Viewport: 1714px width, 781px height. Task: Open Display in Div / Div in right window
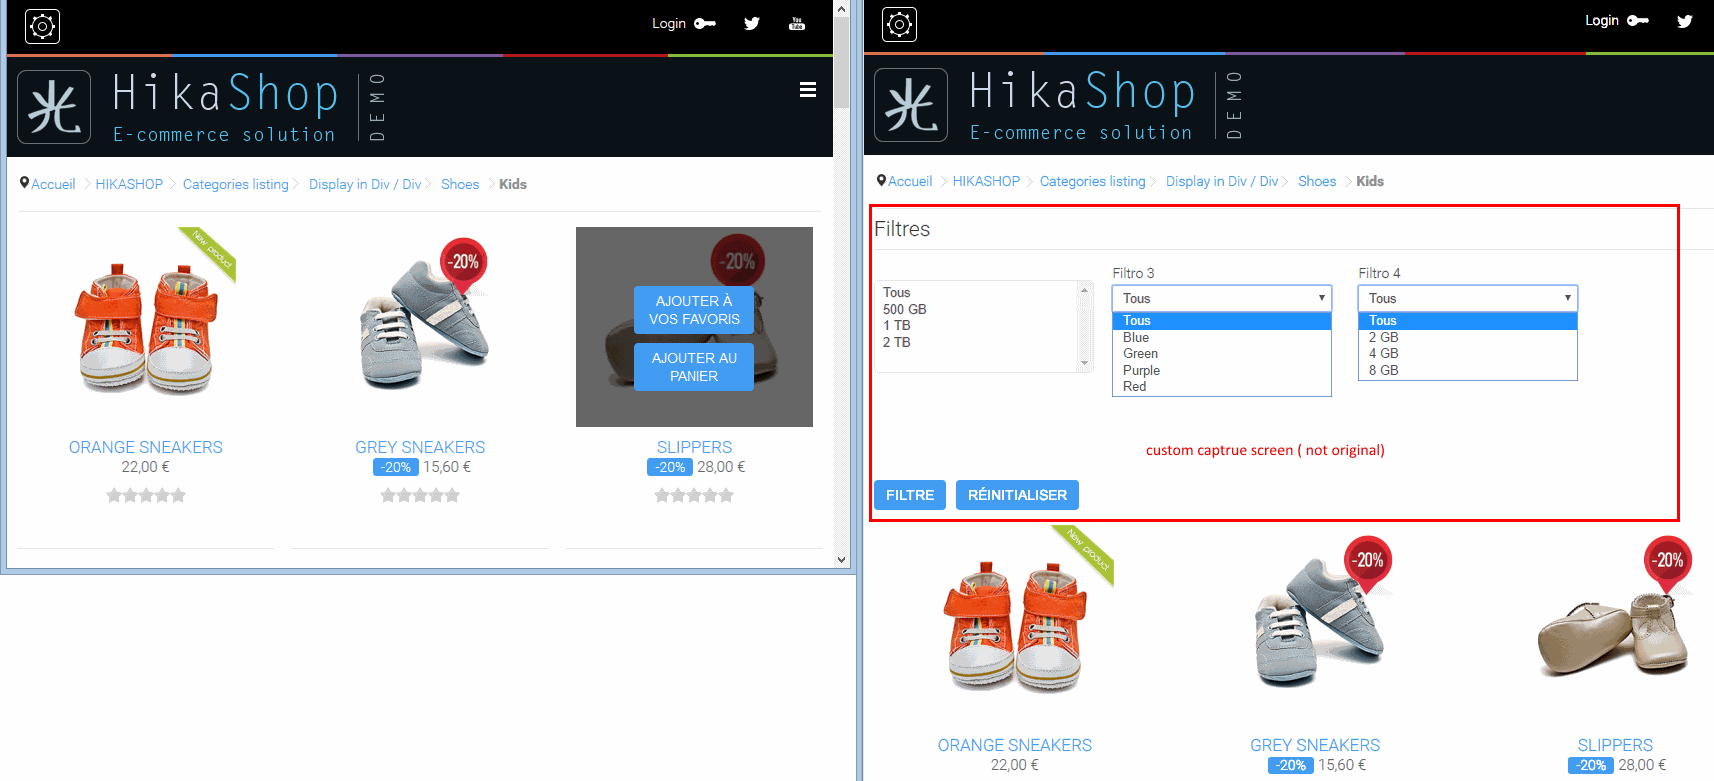(1222, 181)
